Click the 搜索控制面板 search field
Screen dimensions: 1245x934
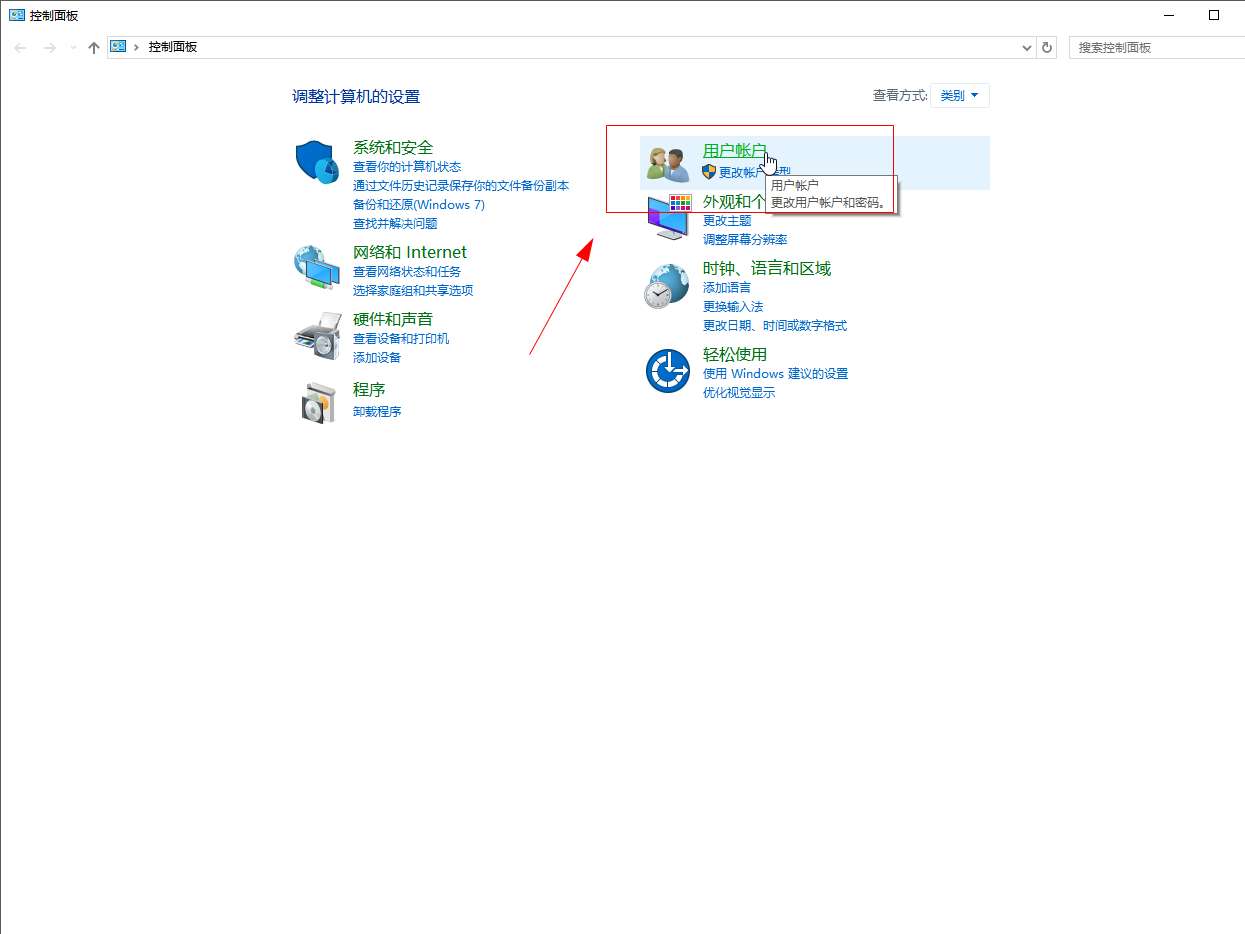coord(1156,47)
